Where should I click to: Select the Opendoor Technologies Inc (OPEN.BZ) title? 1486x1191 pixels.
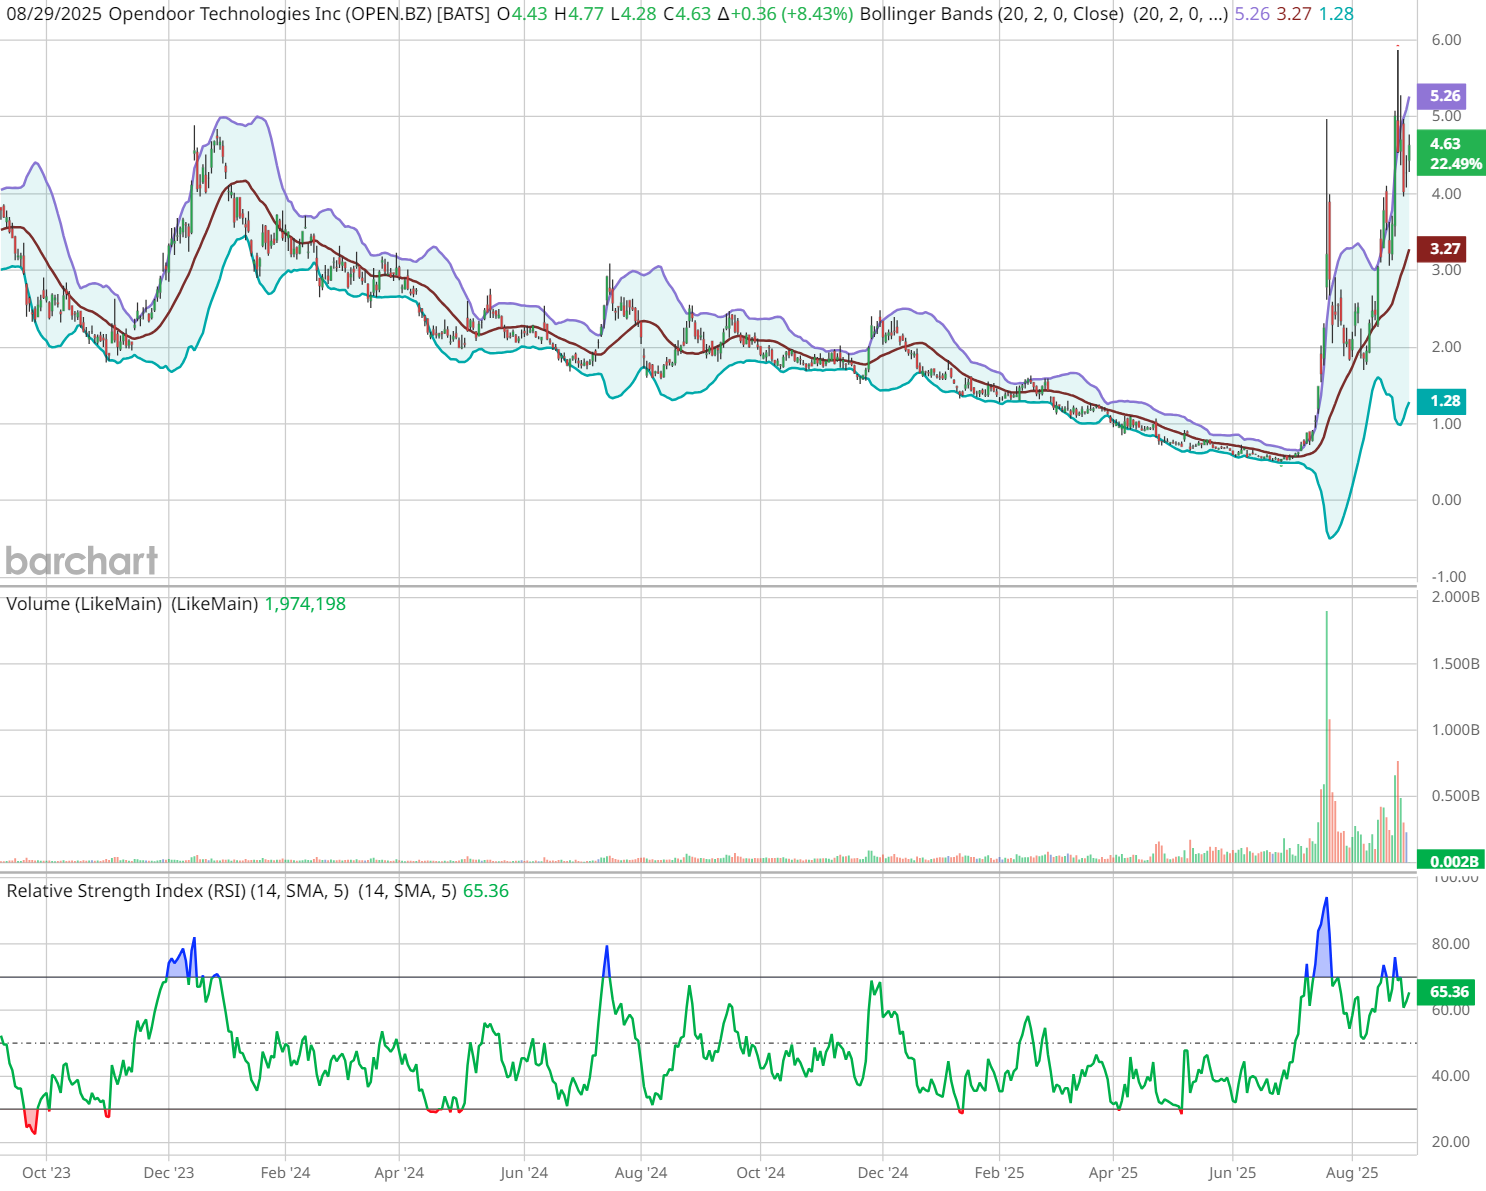[270, 14]
